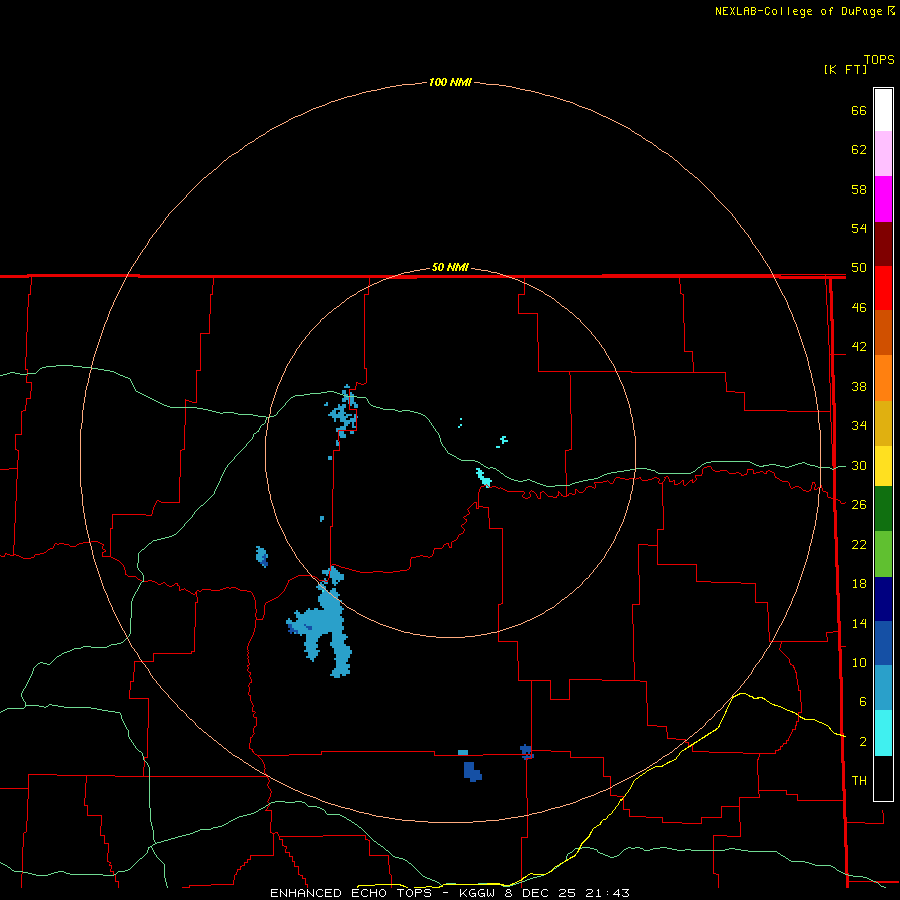Pick the dark orange legend swatch
This screenshot has height=900, width=900.
pos(883,333)
